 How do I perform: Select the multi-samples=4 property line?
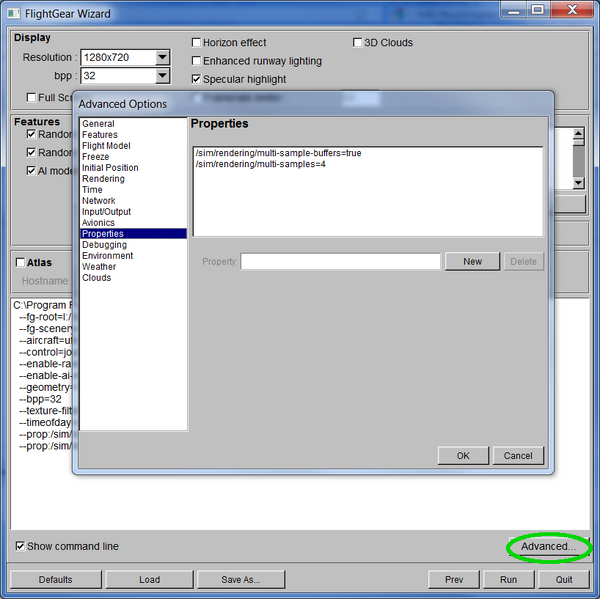tap(260, 164)
